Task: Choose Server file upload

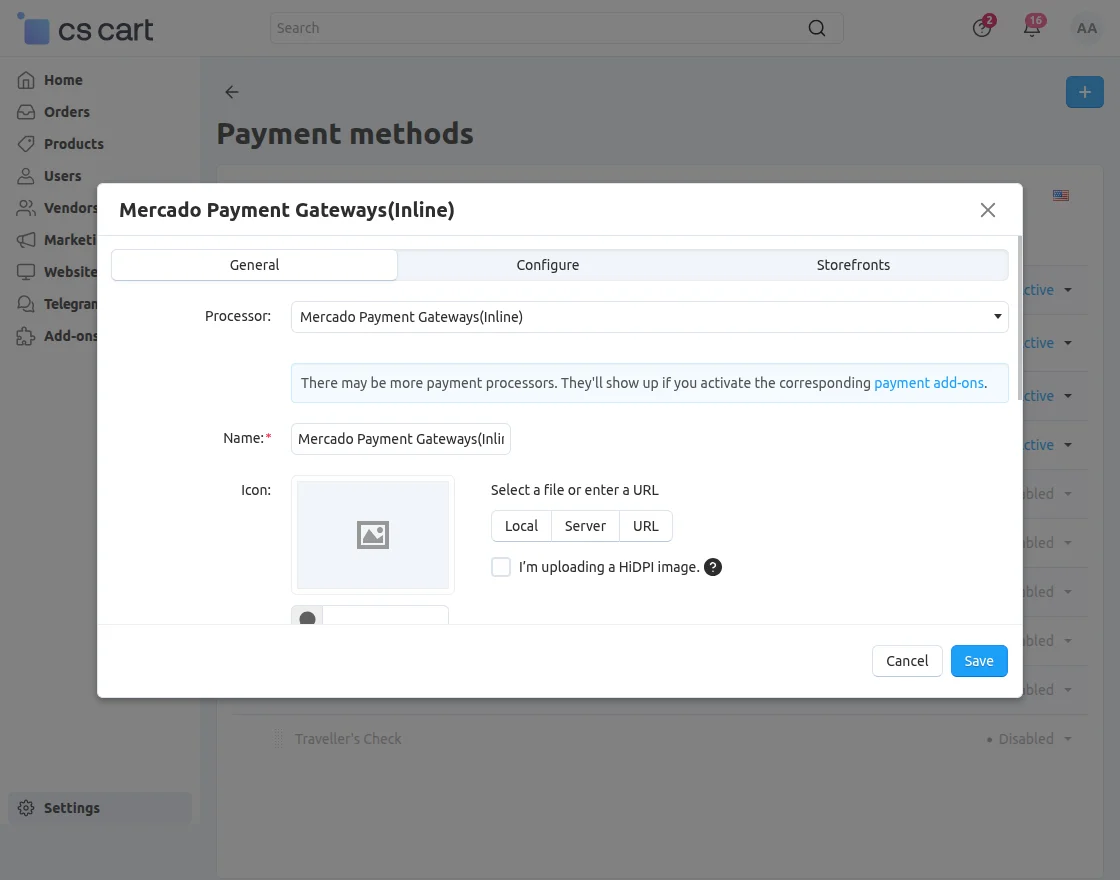Action: tap(585, 526)
